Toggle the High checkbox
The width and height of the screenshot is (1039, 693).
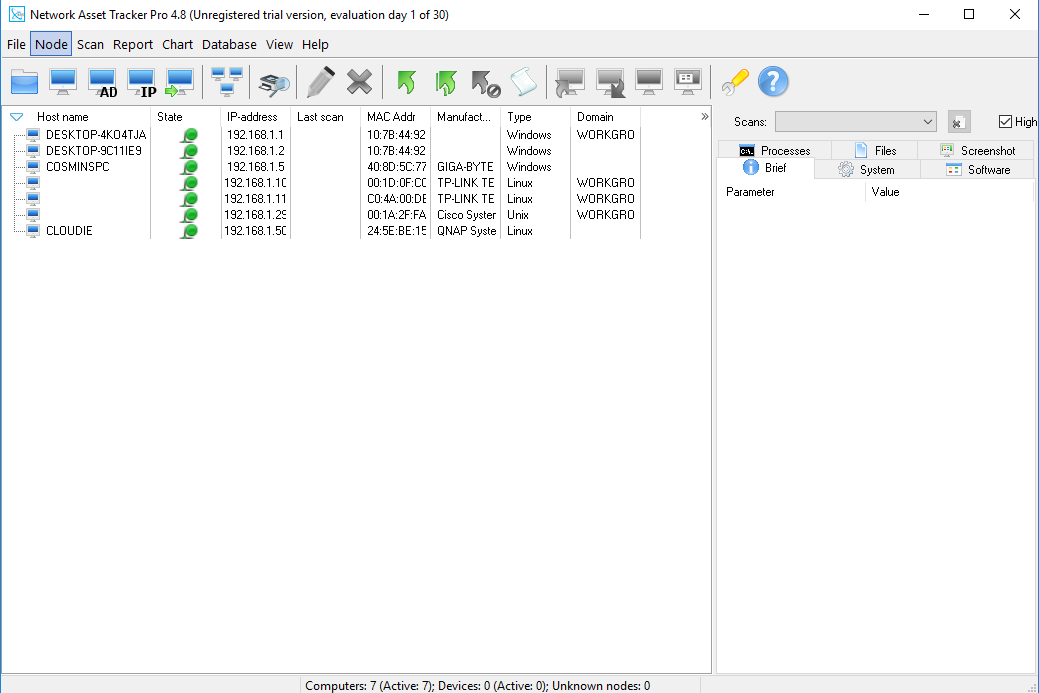(1005, 122)
